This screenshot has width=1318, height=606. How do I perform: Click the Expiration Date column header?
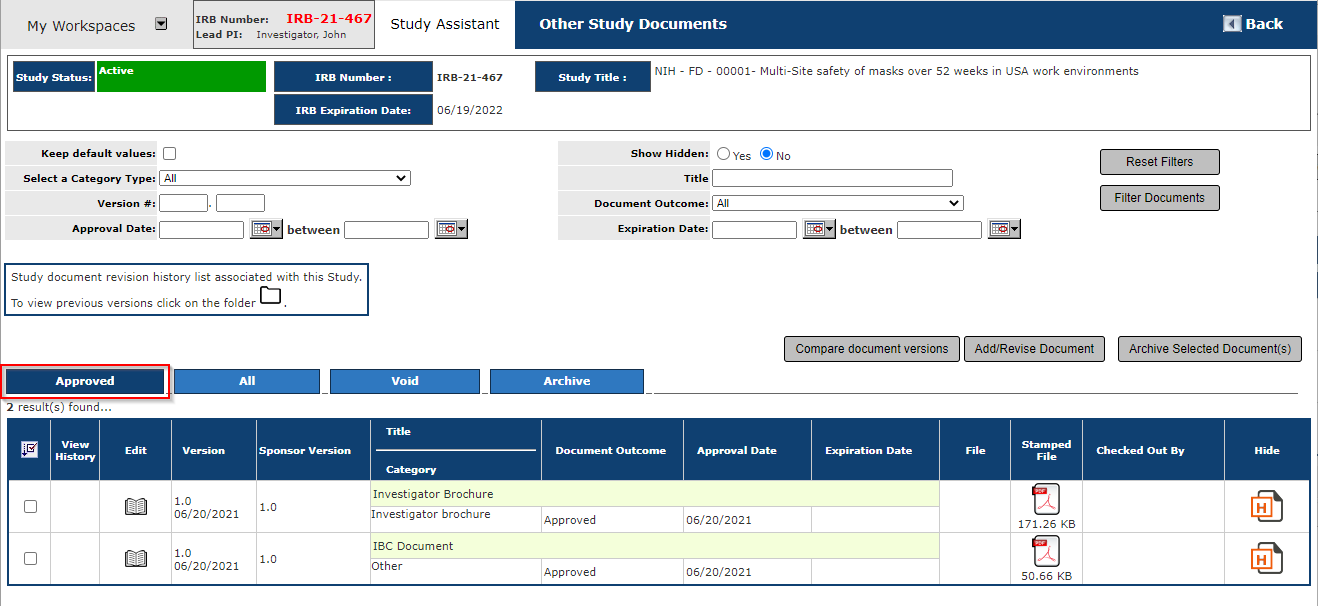pyautogui.click(x=869, y=451)
